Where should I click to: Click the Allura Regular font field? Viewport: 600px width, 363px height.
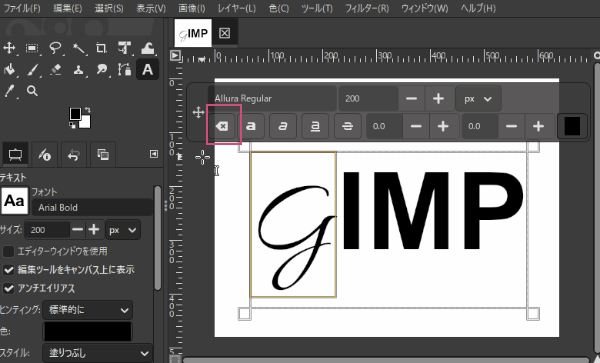pos(272,99)
